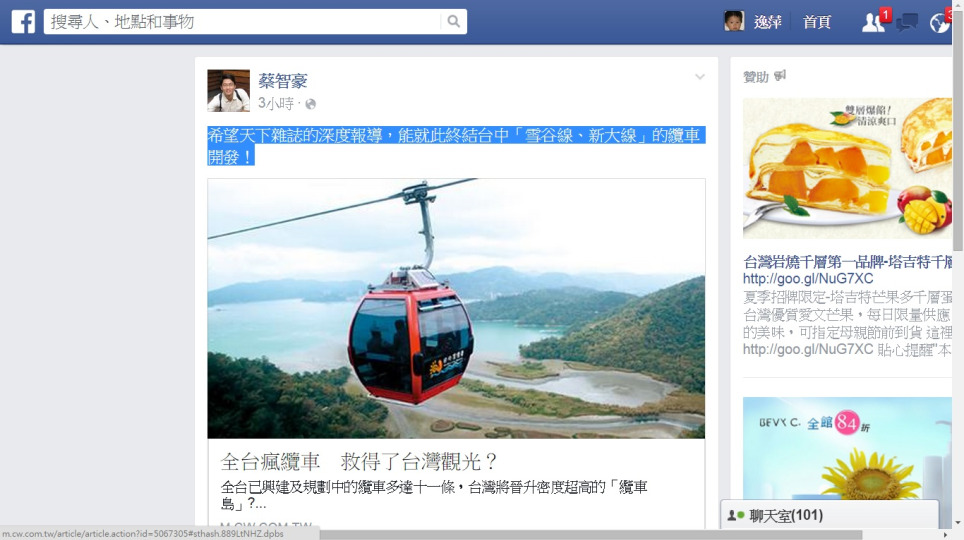Click the cable car article image

456,308
